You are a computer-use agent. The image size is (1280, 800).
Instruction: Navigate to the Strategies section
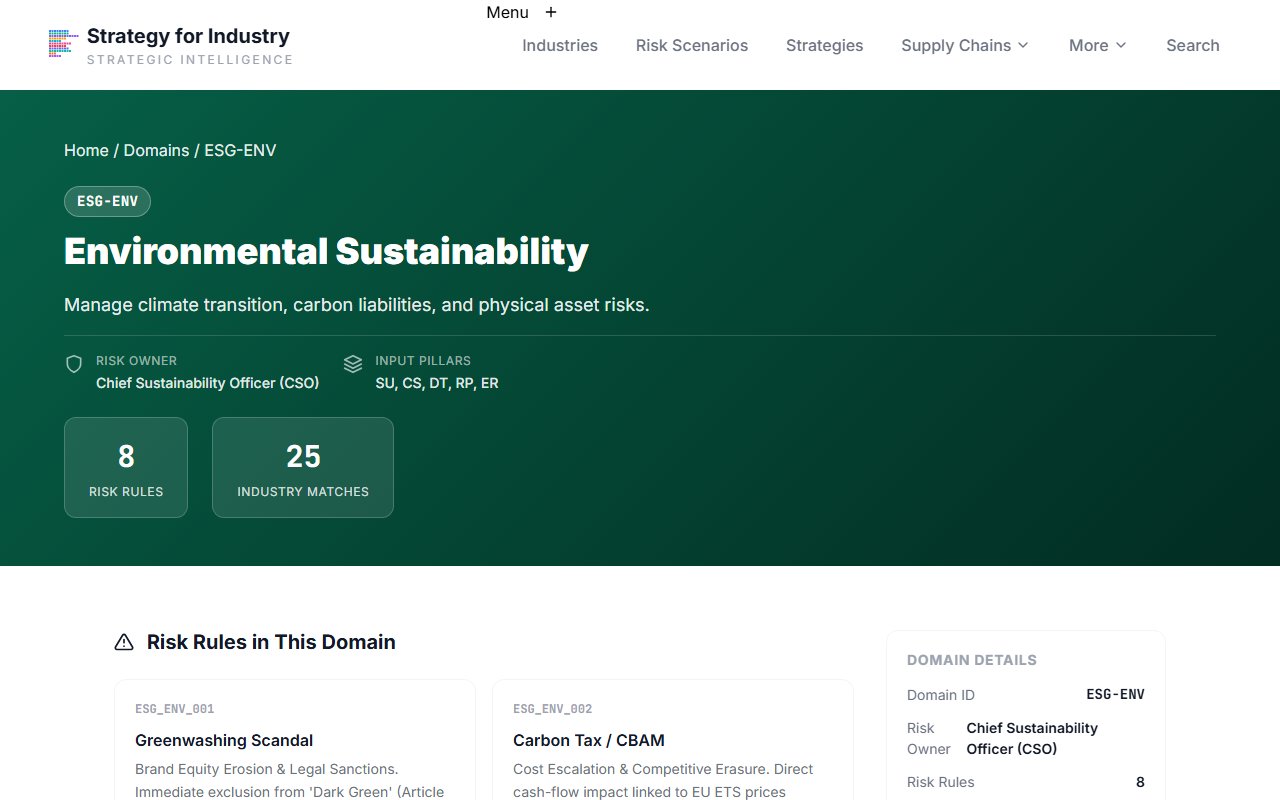[824, 45]
